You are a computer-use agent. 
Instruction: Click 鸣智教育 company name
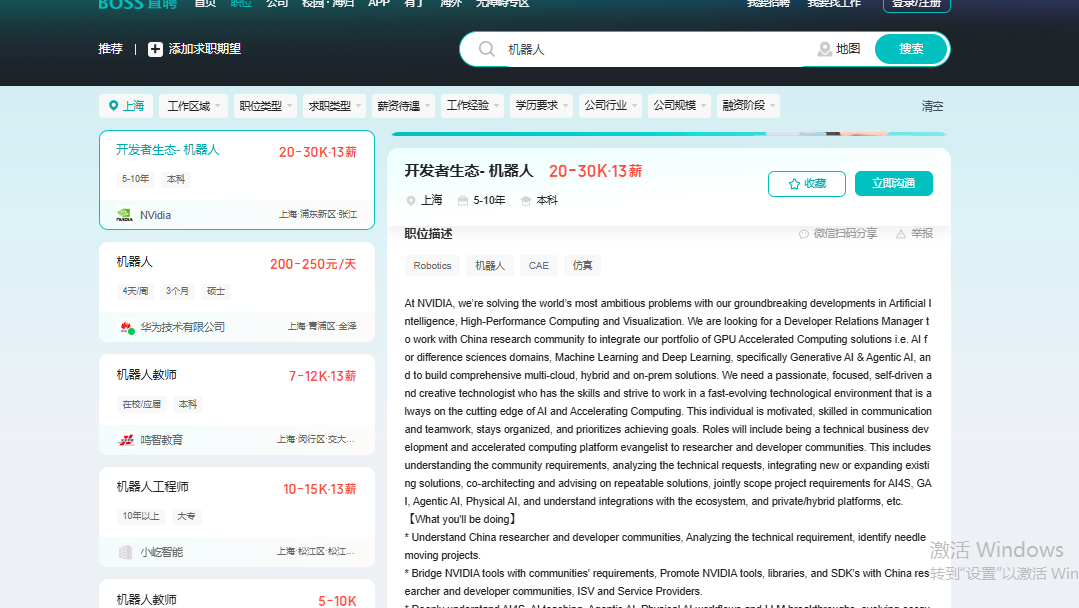click(162, 439)
